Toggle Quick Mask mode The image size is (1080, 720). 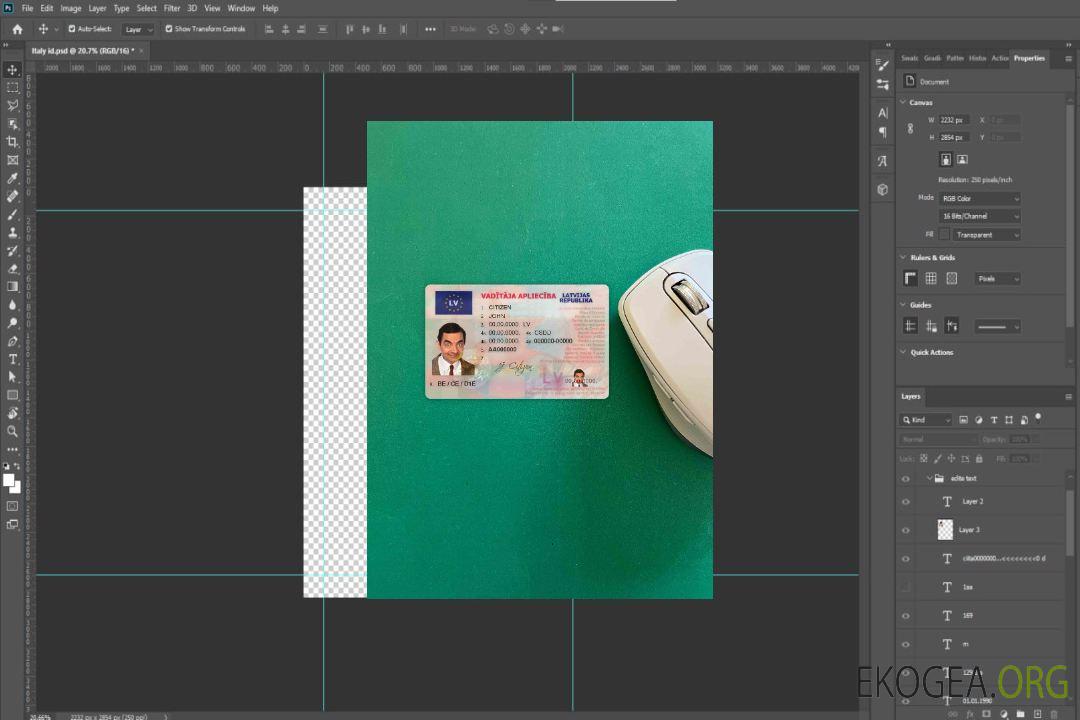(12, 506)
